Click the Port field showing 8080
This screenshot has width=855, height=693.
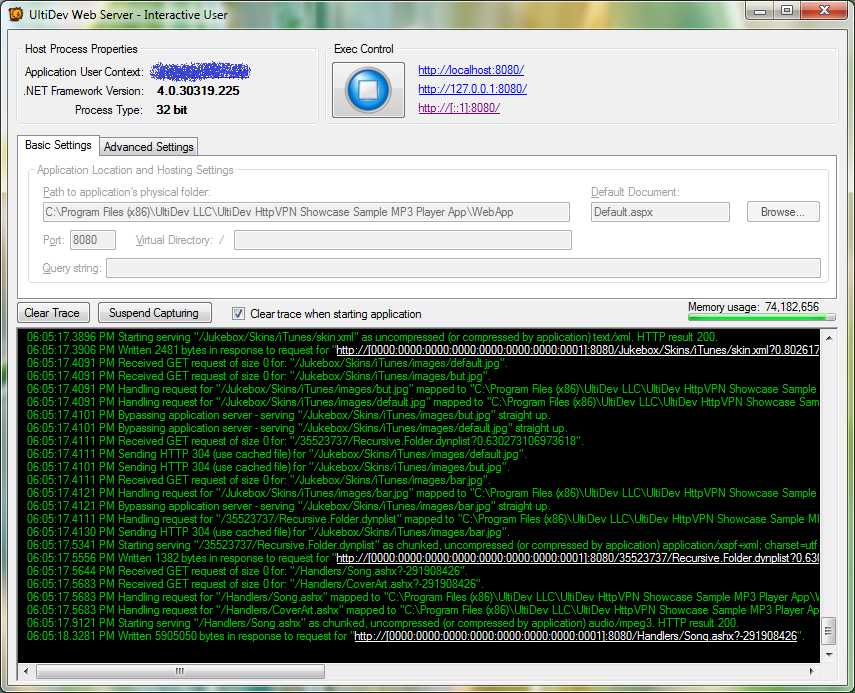coord(93,240)
